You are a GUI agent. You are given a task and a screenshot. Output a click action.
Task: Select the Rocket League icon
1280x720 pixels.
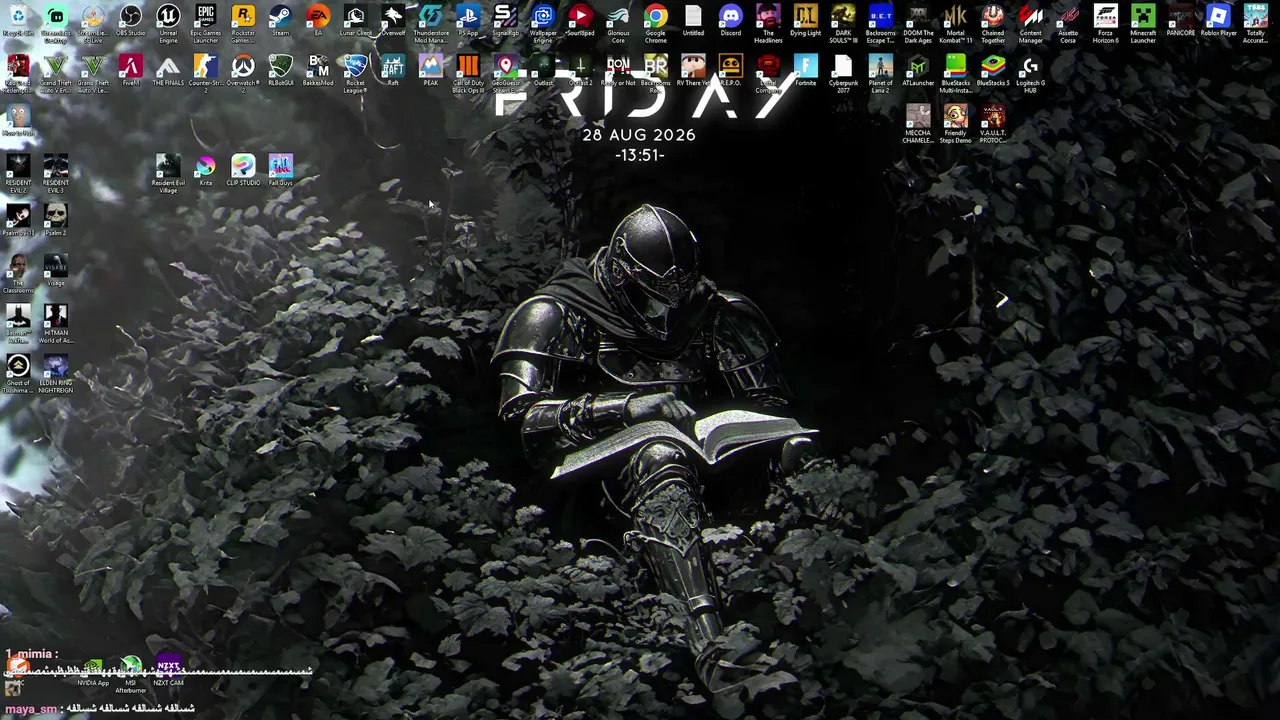tap(356, 74)
